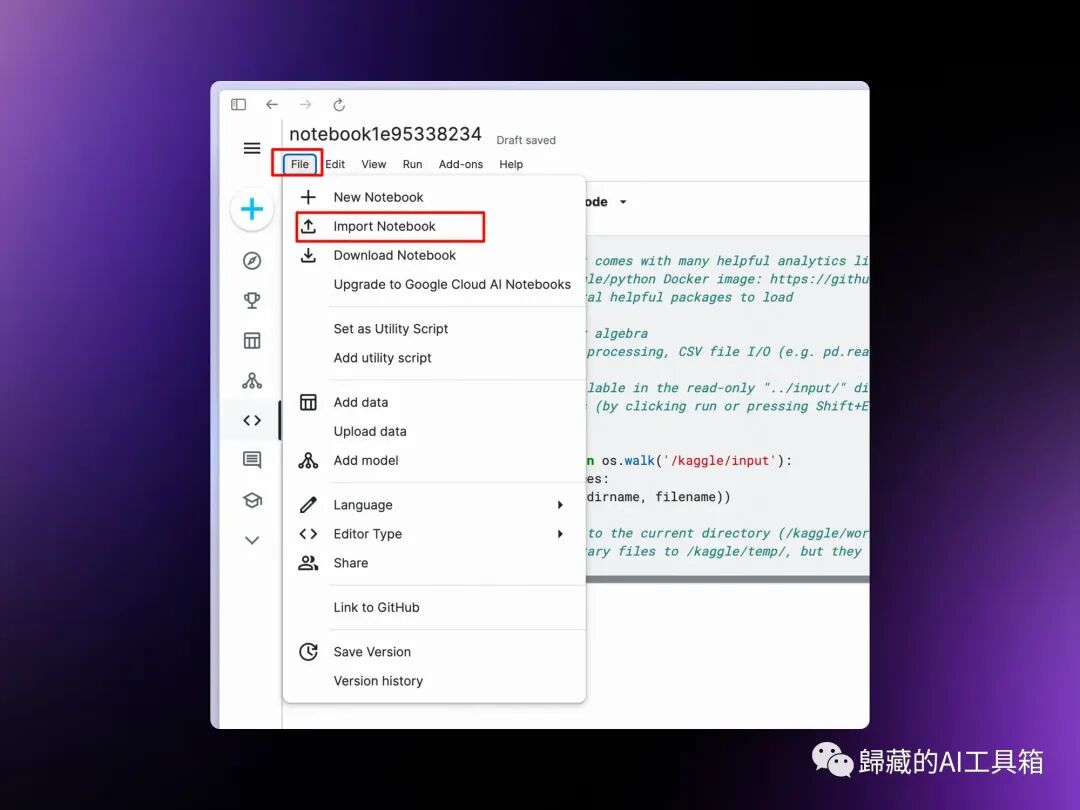Open Version history from File menu

click(x=434, y=681)
